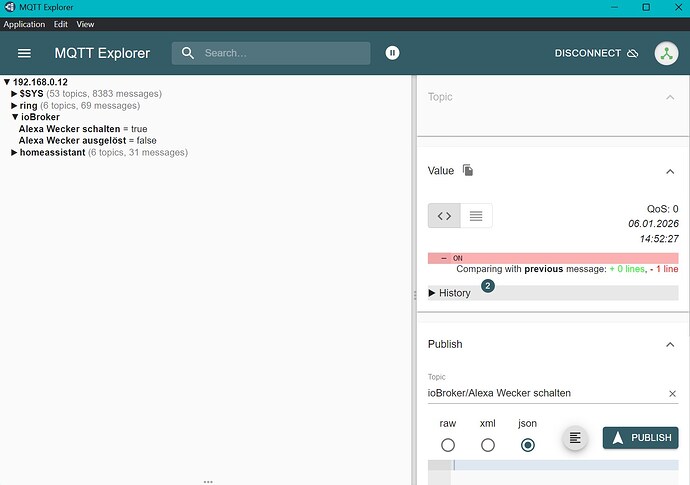Collapse the Publish panel chevron
The height and width of the screenshot is (485, 690).
point(670,345)
